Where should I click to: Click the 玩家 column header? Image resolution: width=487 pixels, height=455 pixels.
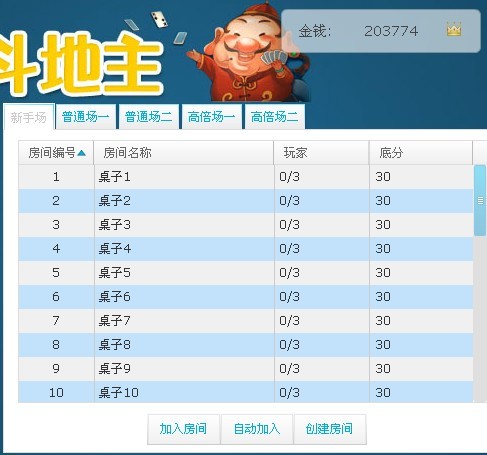321,153
